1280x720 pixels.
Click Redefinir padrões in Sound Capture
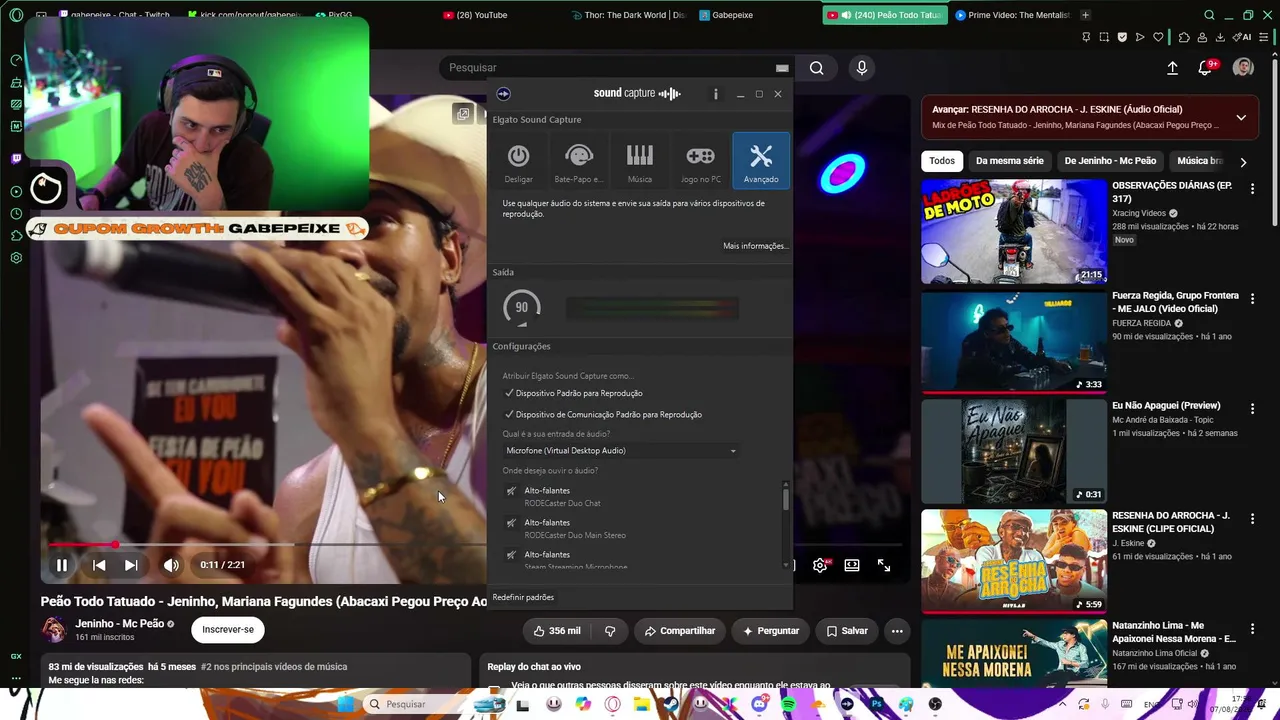click(x=523, y=597)
